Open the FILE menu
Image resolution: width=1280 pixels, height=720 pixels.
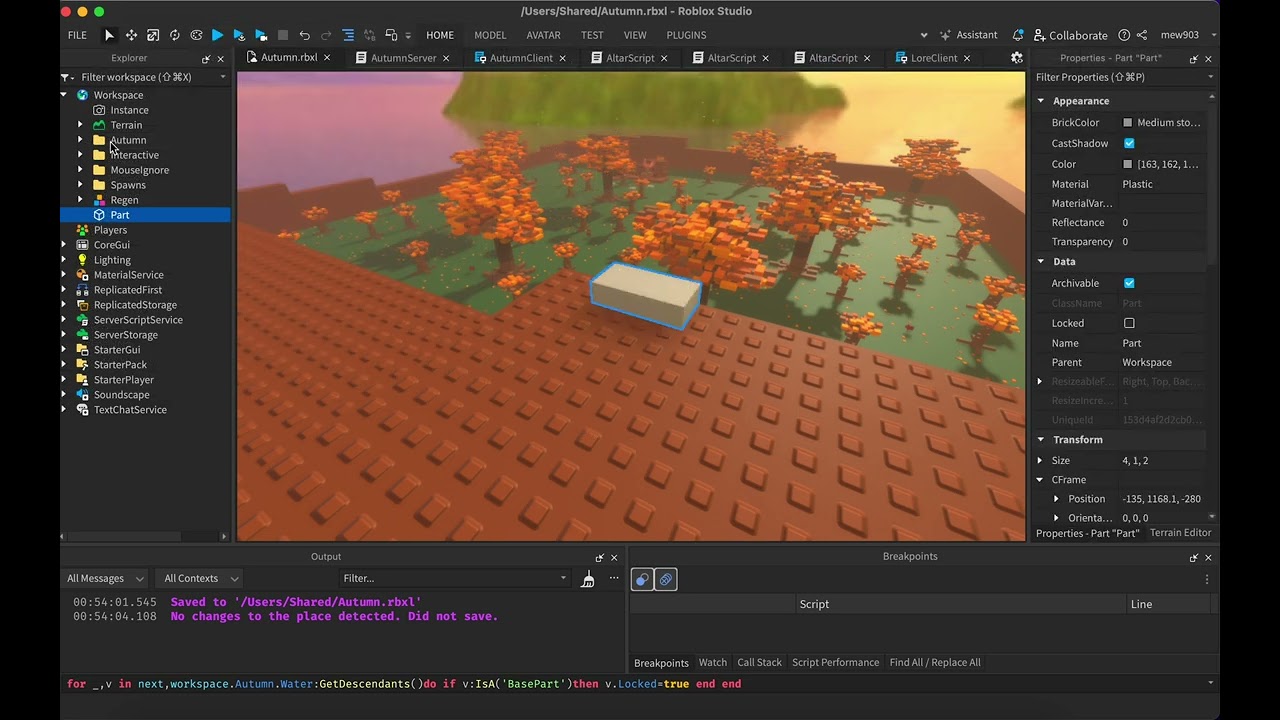[x=77, y=35]
